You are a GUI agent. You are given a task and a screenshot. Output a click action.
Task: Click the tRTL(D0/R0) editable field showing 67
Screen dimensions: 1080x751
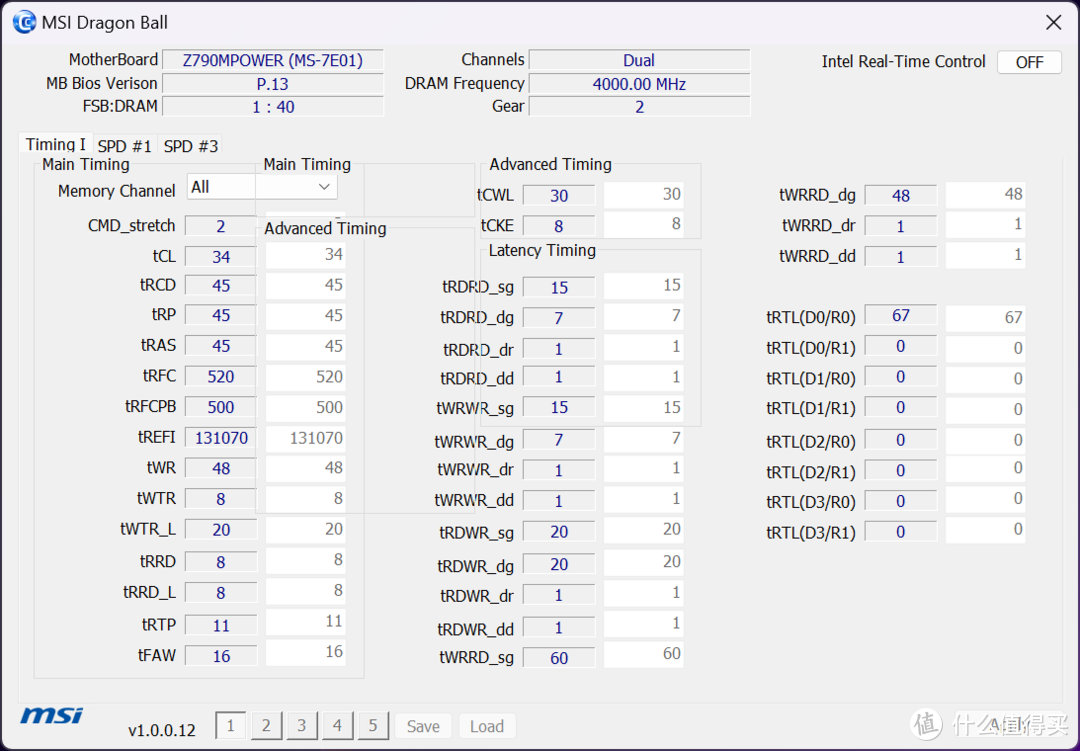(x=900, y=316)
